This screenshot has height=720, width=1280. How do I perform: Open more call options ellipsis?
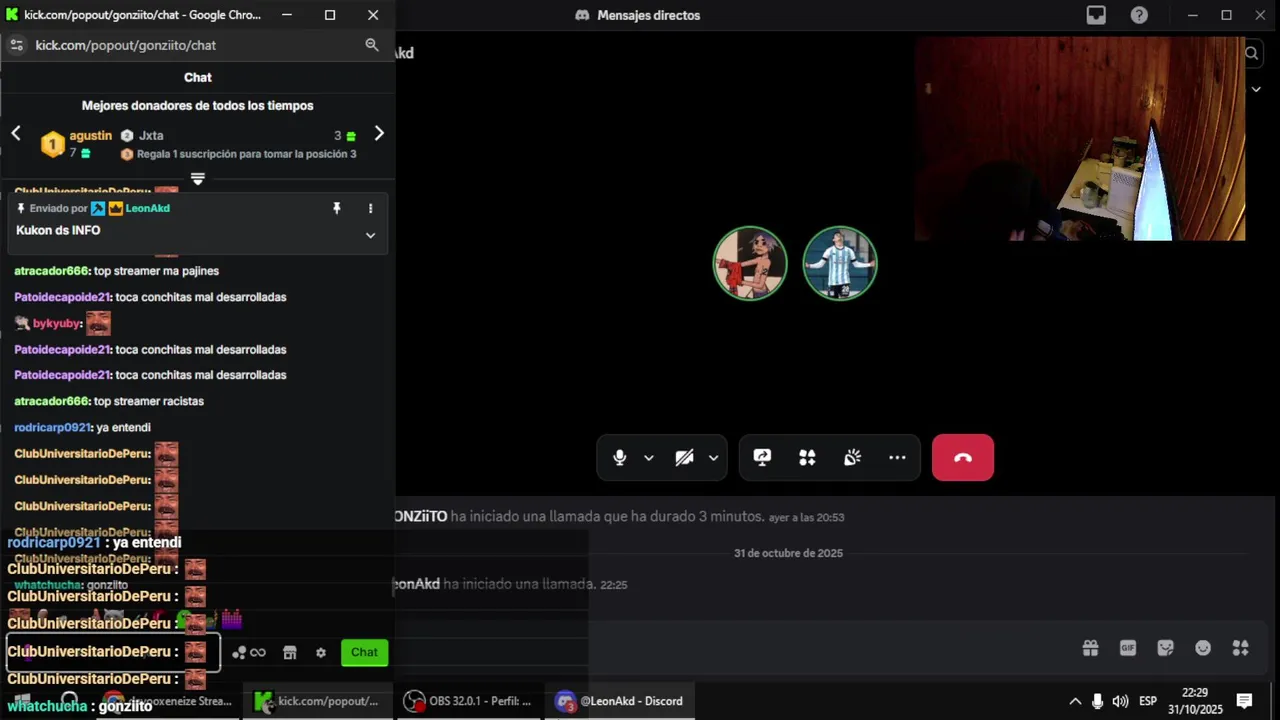click(x=897, y=457)
